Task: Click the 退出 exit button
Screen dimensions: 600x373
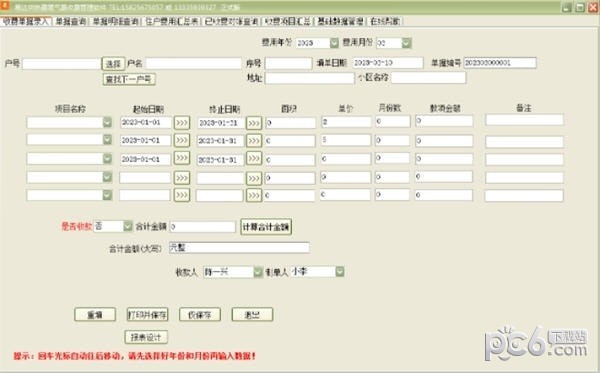Action: coord(252,315)
